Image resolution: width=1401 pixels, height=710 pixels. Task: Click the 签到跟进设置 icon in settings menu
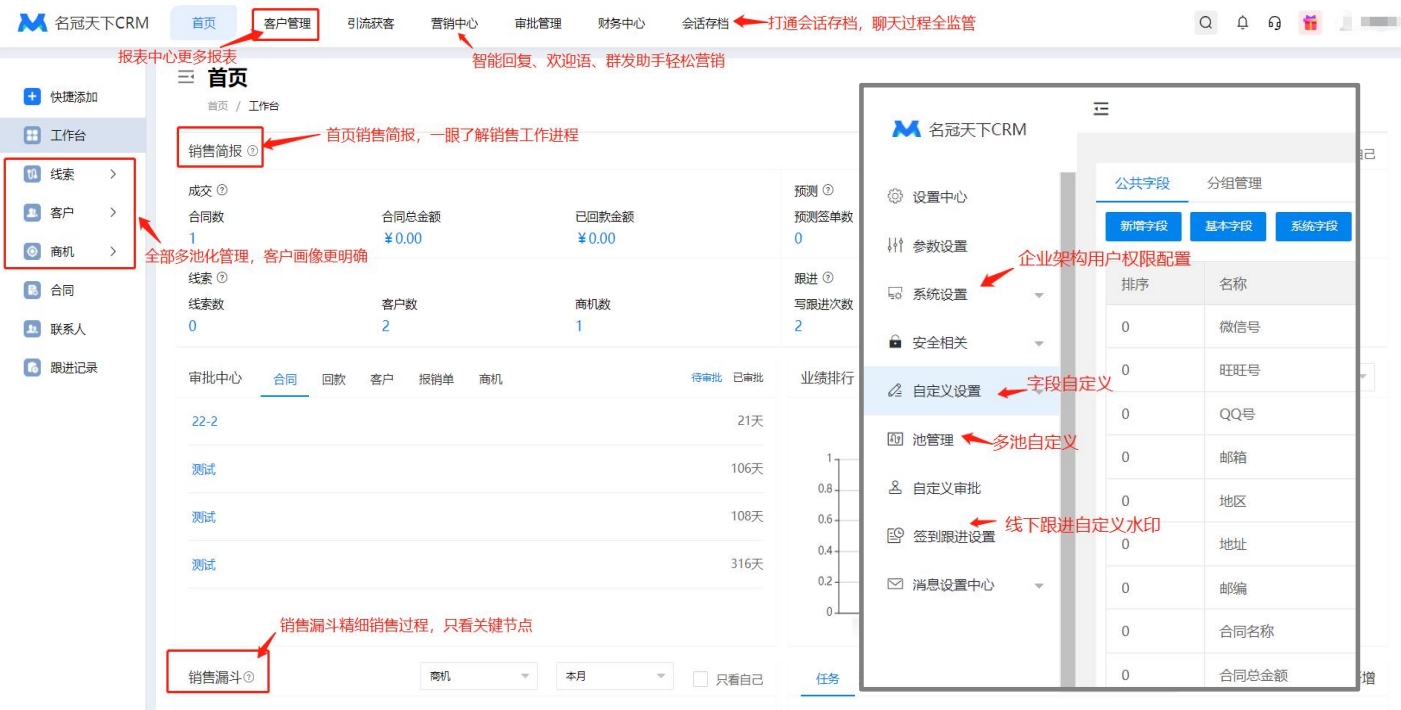896,536
